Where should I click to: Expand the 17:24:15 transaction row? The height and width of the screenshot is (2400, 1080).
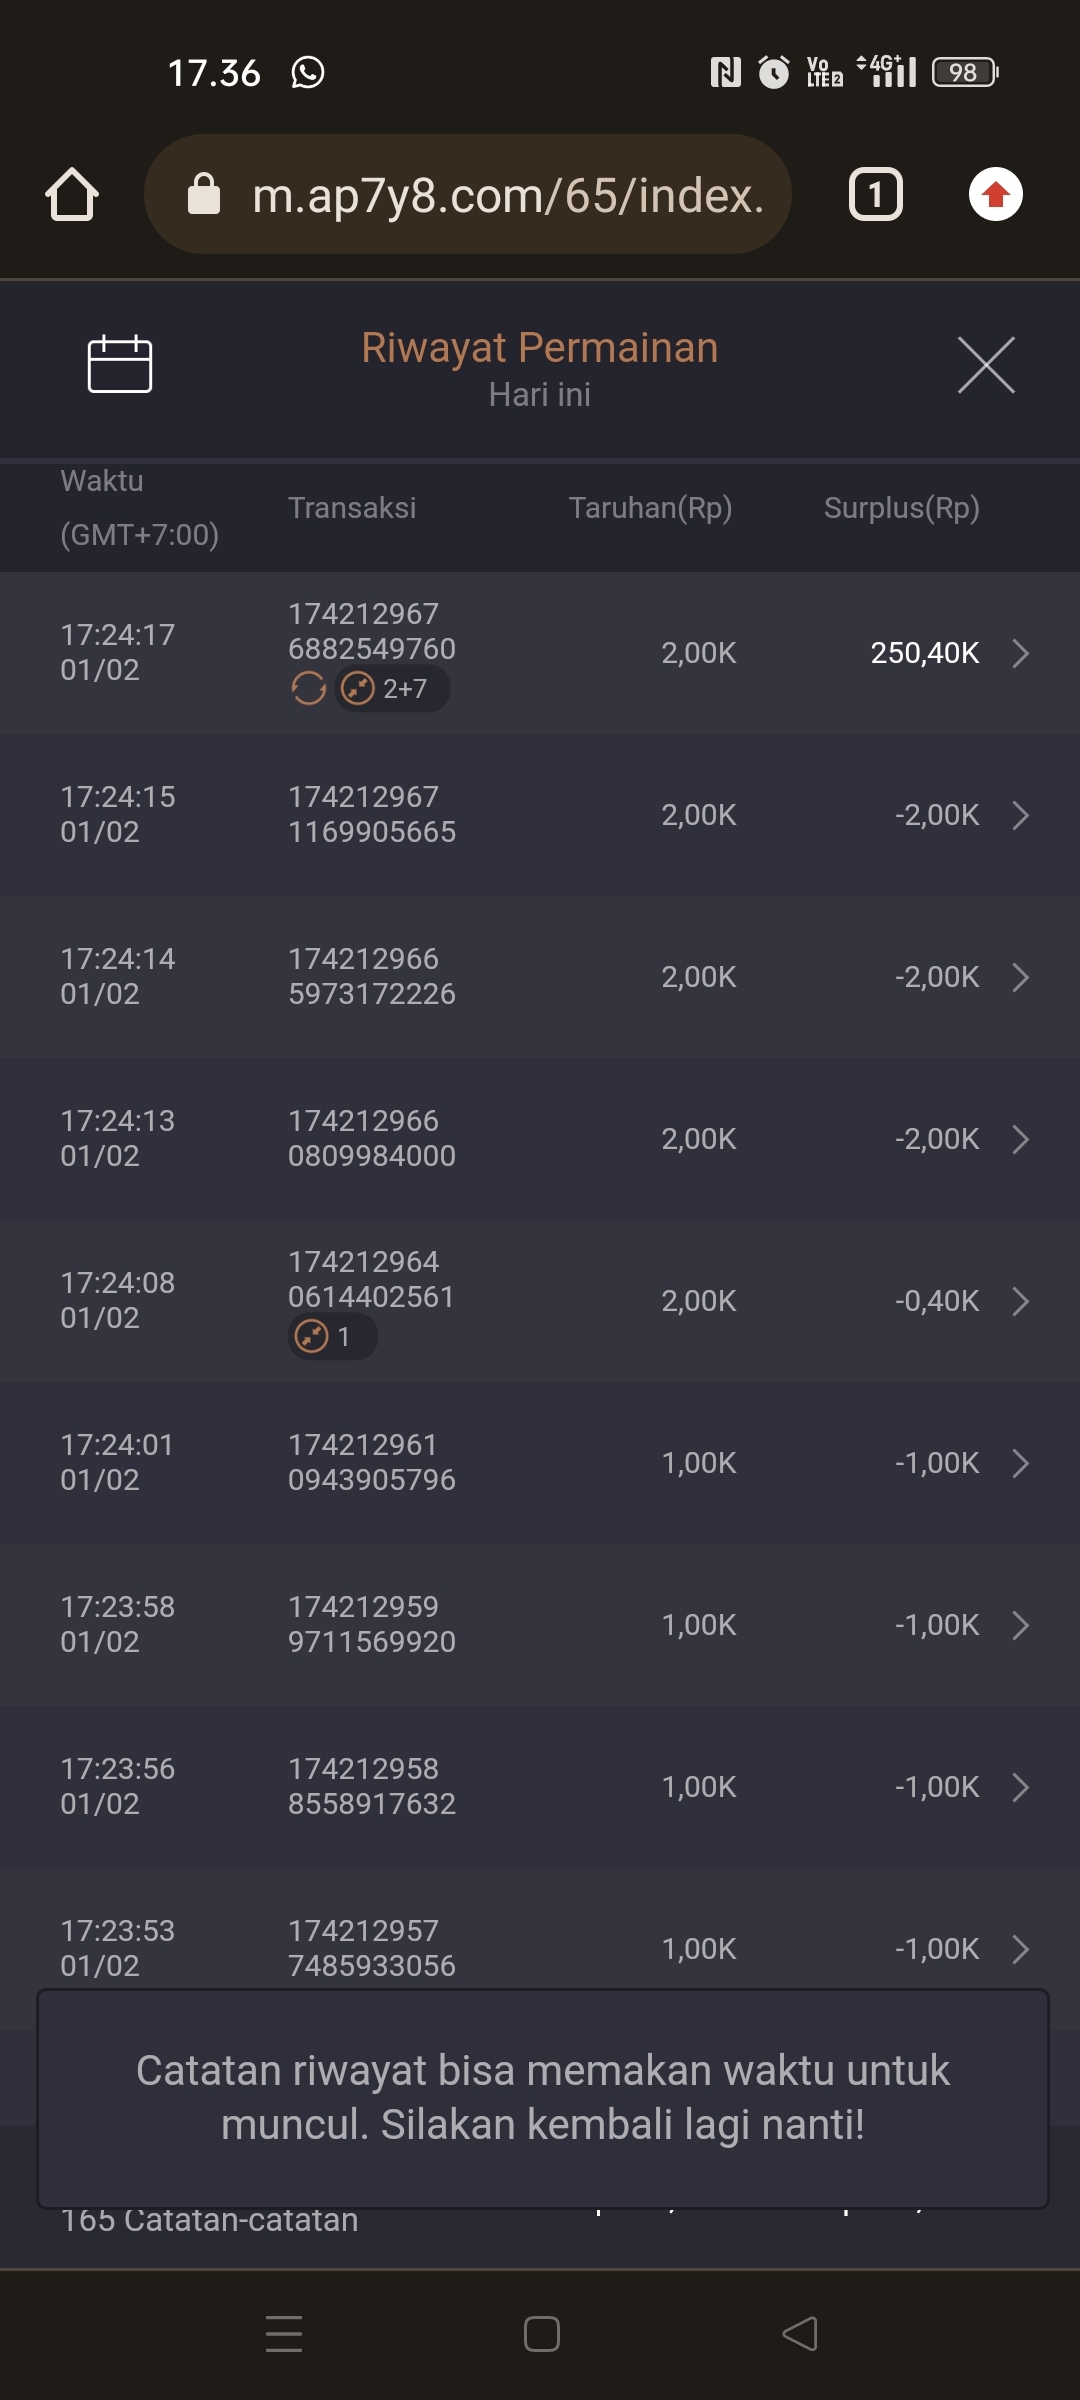(x=1020, y=815)
